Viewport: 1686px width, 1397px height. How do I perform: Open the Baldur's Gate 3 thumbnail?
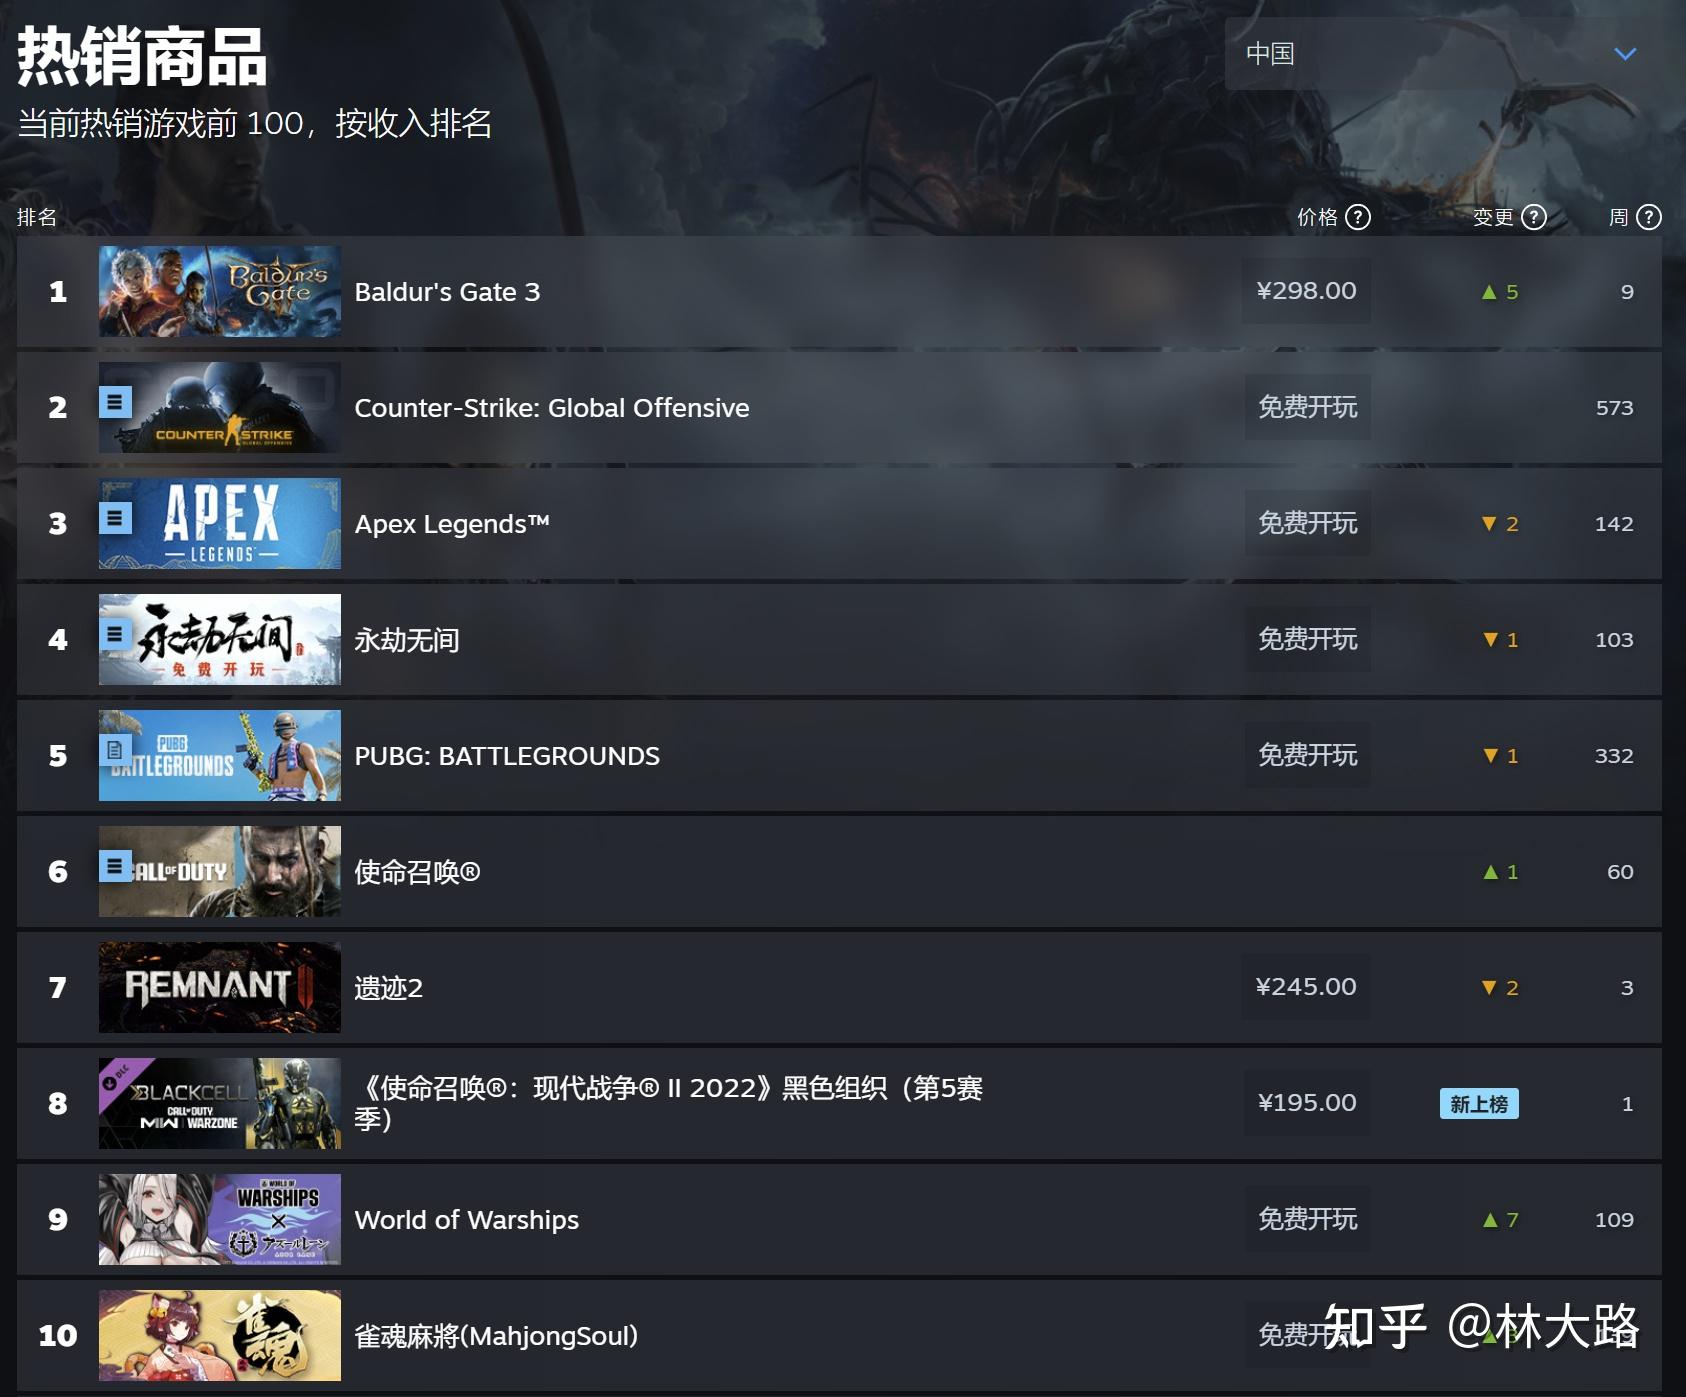pos(220,291)
